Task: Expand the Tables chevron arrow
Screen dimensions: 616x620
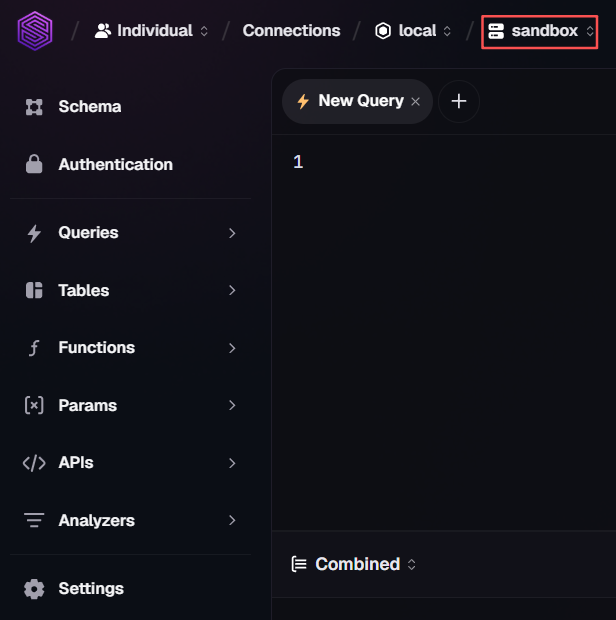Action: point(232,290)
